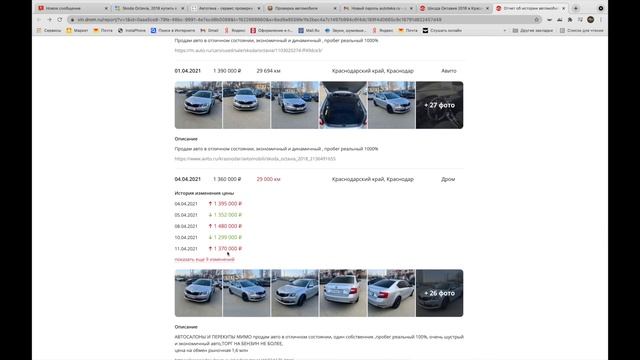Open the Gmail bookmark
Viewport: 640px width, 360px height.
click(209, 30)
